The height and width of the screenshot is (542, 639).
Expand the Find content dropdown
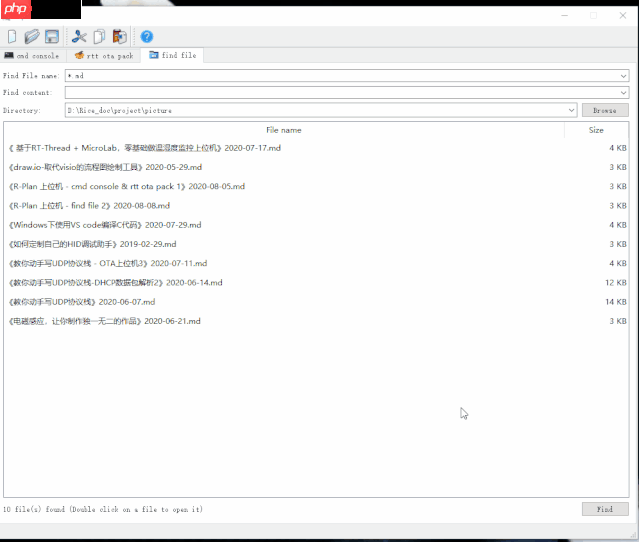point(623,92)
